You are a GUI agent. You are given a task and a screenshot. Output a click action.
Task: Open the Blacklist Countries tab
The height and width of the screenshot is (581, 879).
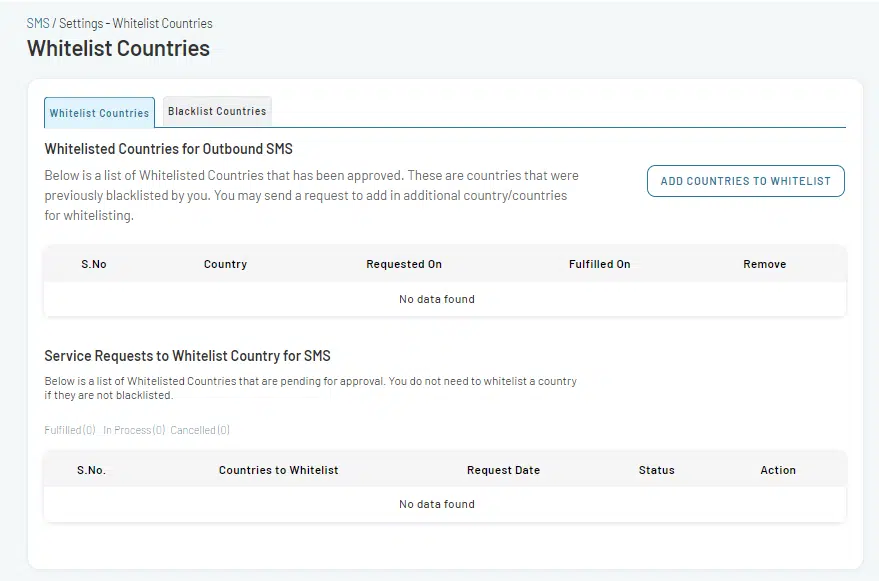[217, 111]
